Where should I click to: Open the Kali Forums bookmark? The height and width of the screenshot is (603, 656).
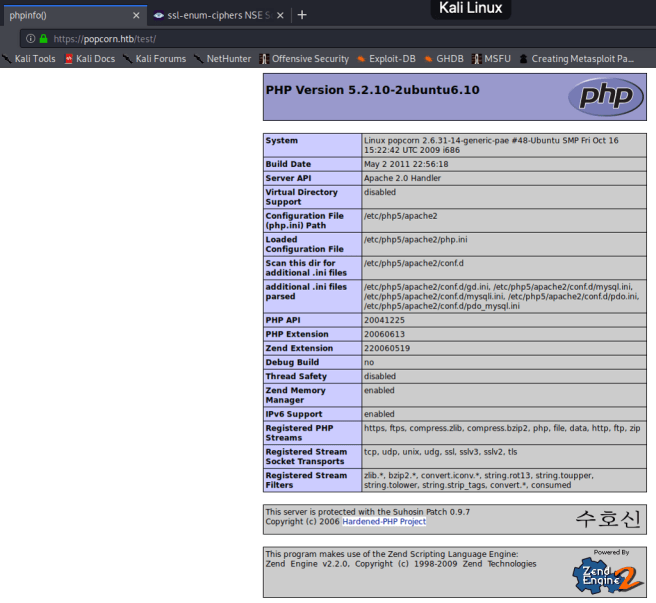(x=155, y=59)
